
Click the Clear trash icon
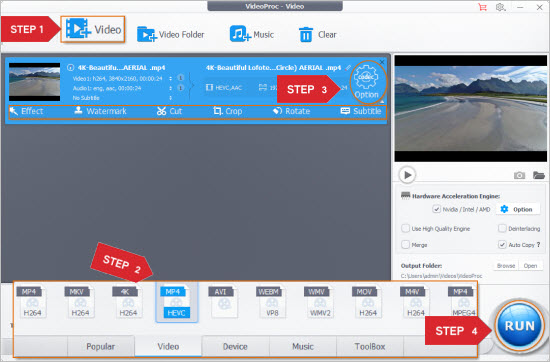[306, 34]
